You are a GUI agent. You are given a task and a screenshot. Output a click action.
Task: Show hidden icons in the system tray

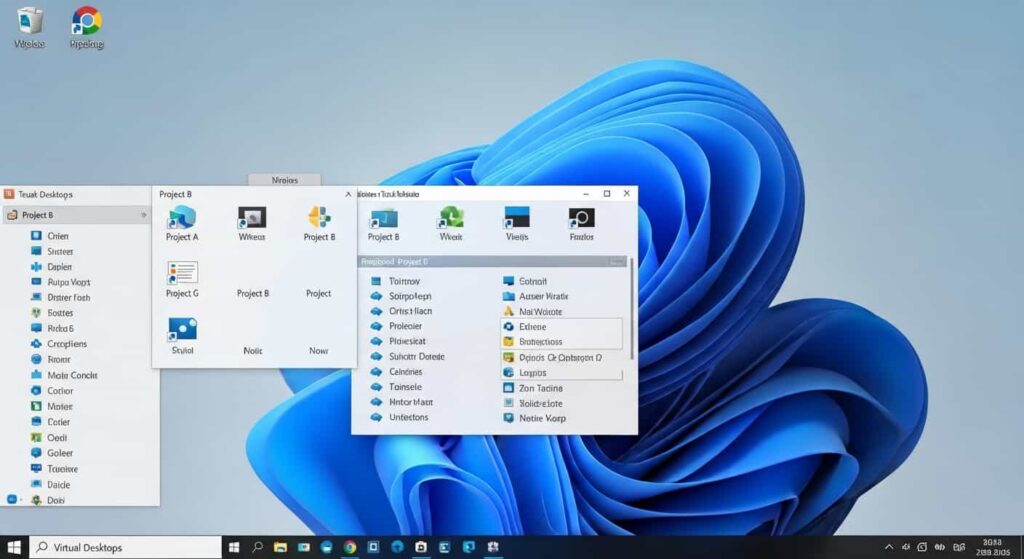889,547
